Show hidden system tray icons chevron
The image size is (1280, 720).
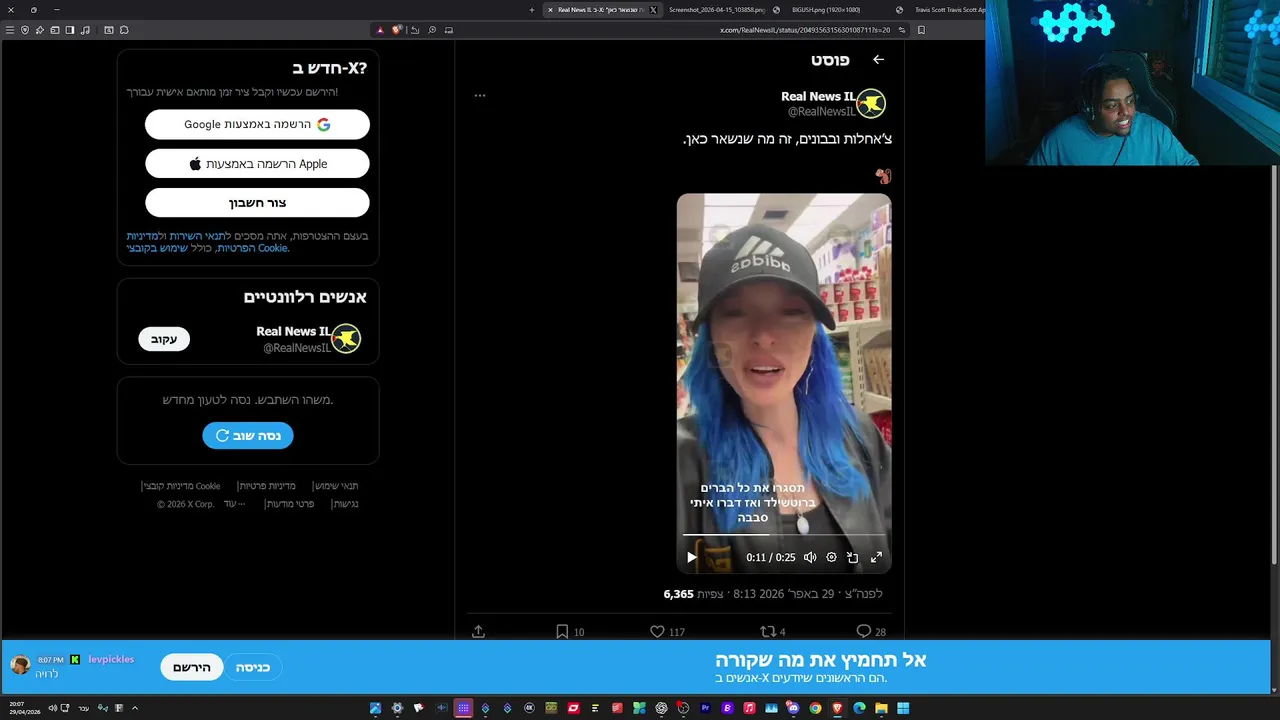pyautogui.click(x=134, y=708)
